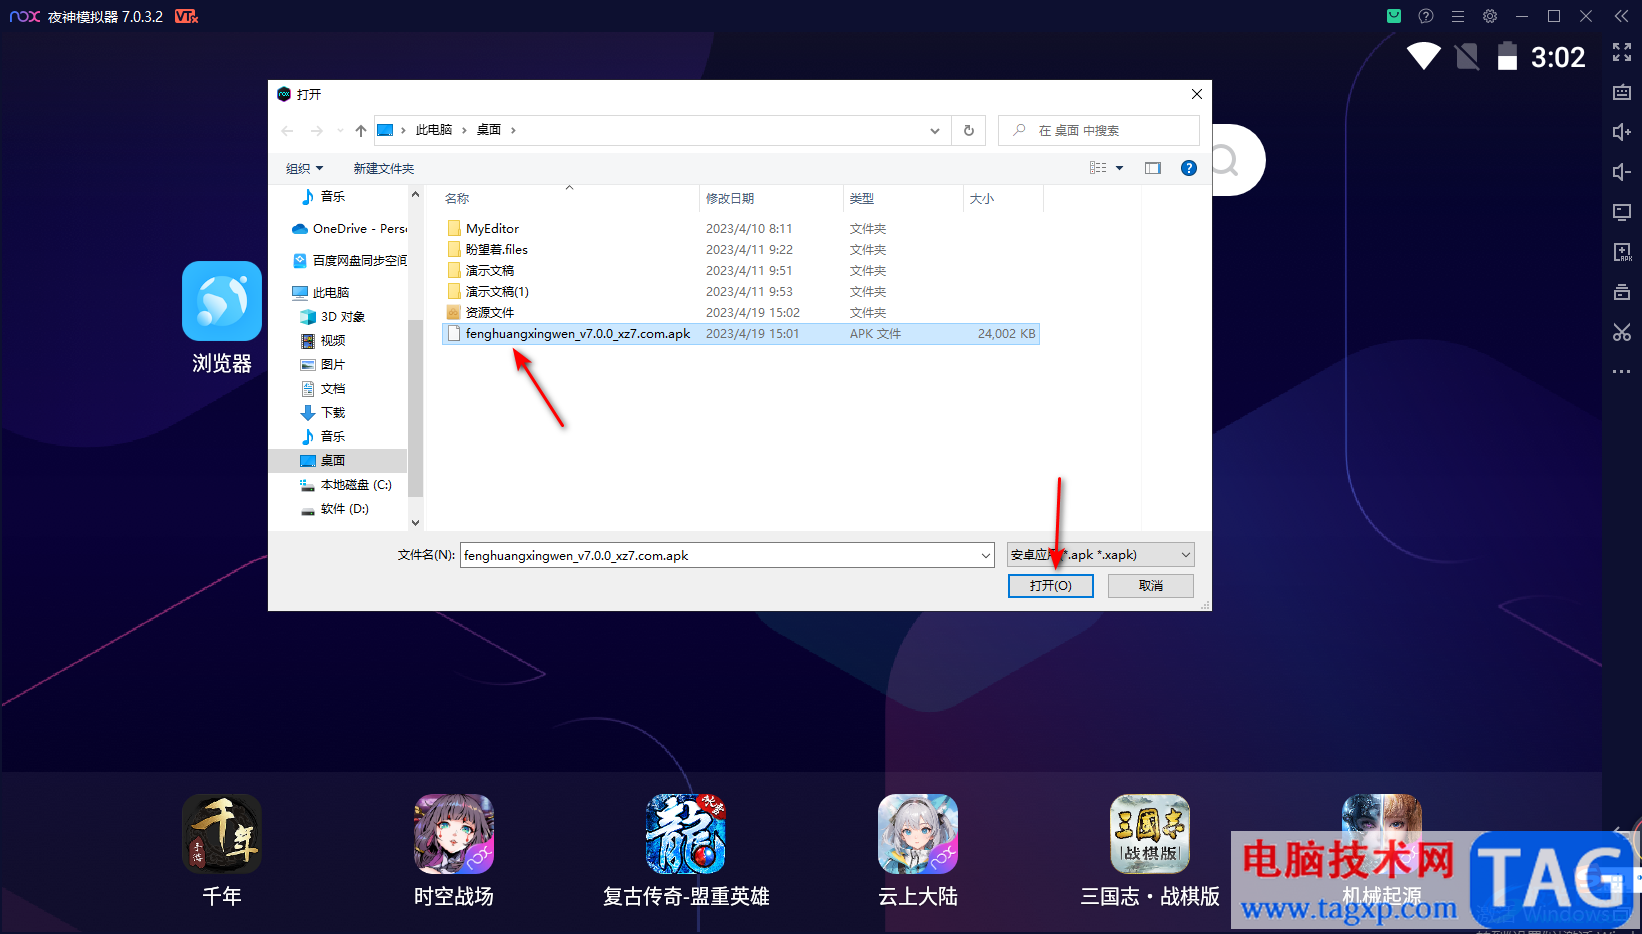Click 打开(O) open button
1642x934 pixels.
point(1050,586)
